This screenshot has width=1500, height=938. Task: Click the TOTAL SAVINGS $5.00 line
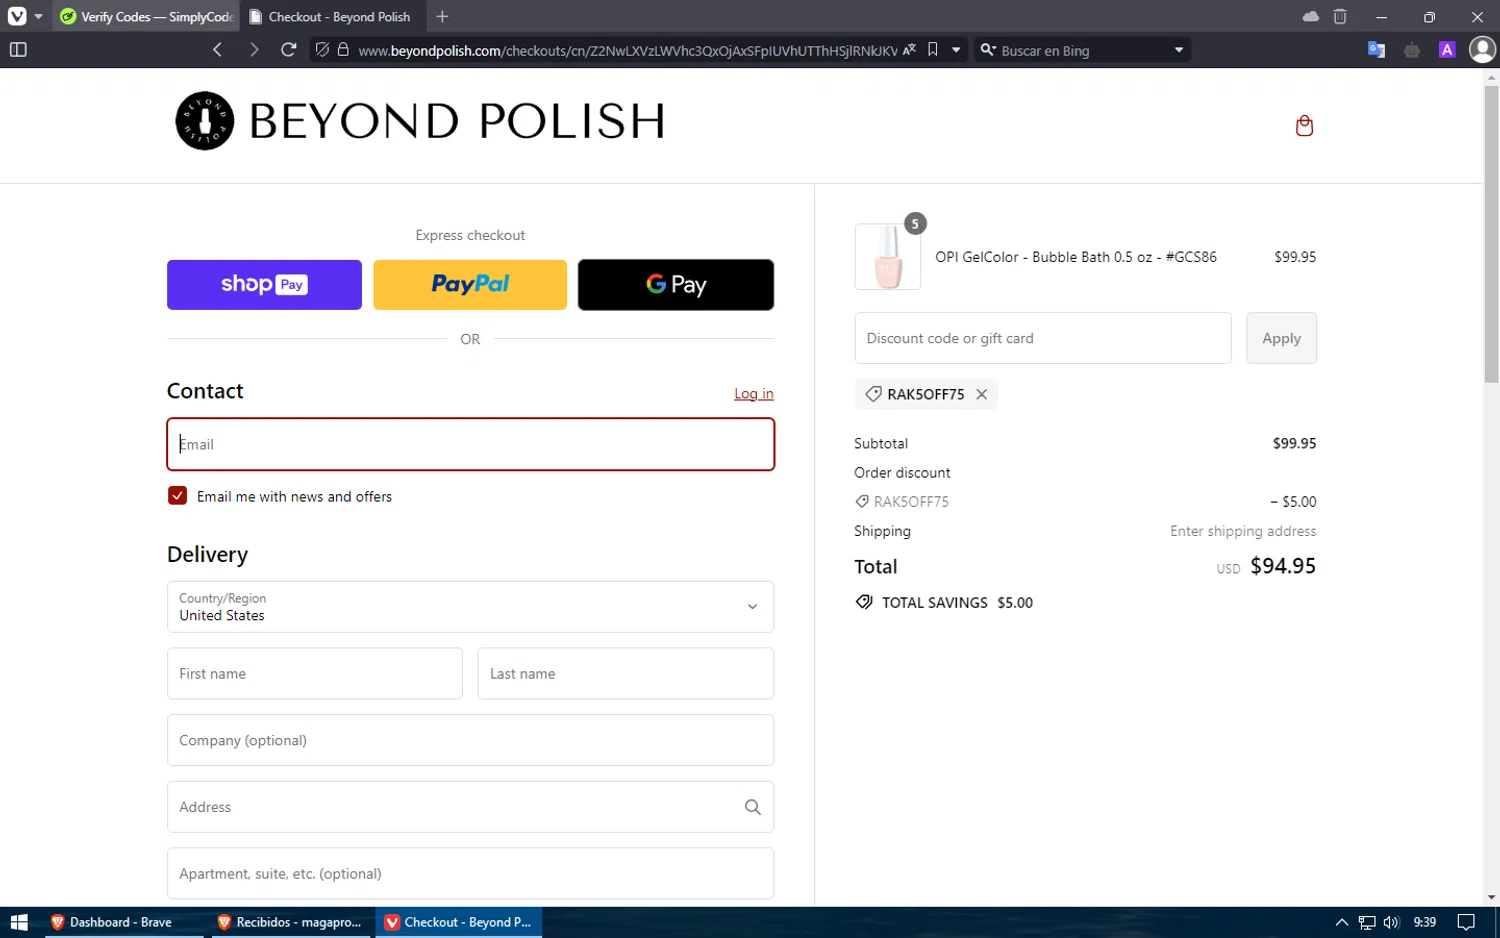click(x=944, y=602)
